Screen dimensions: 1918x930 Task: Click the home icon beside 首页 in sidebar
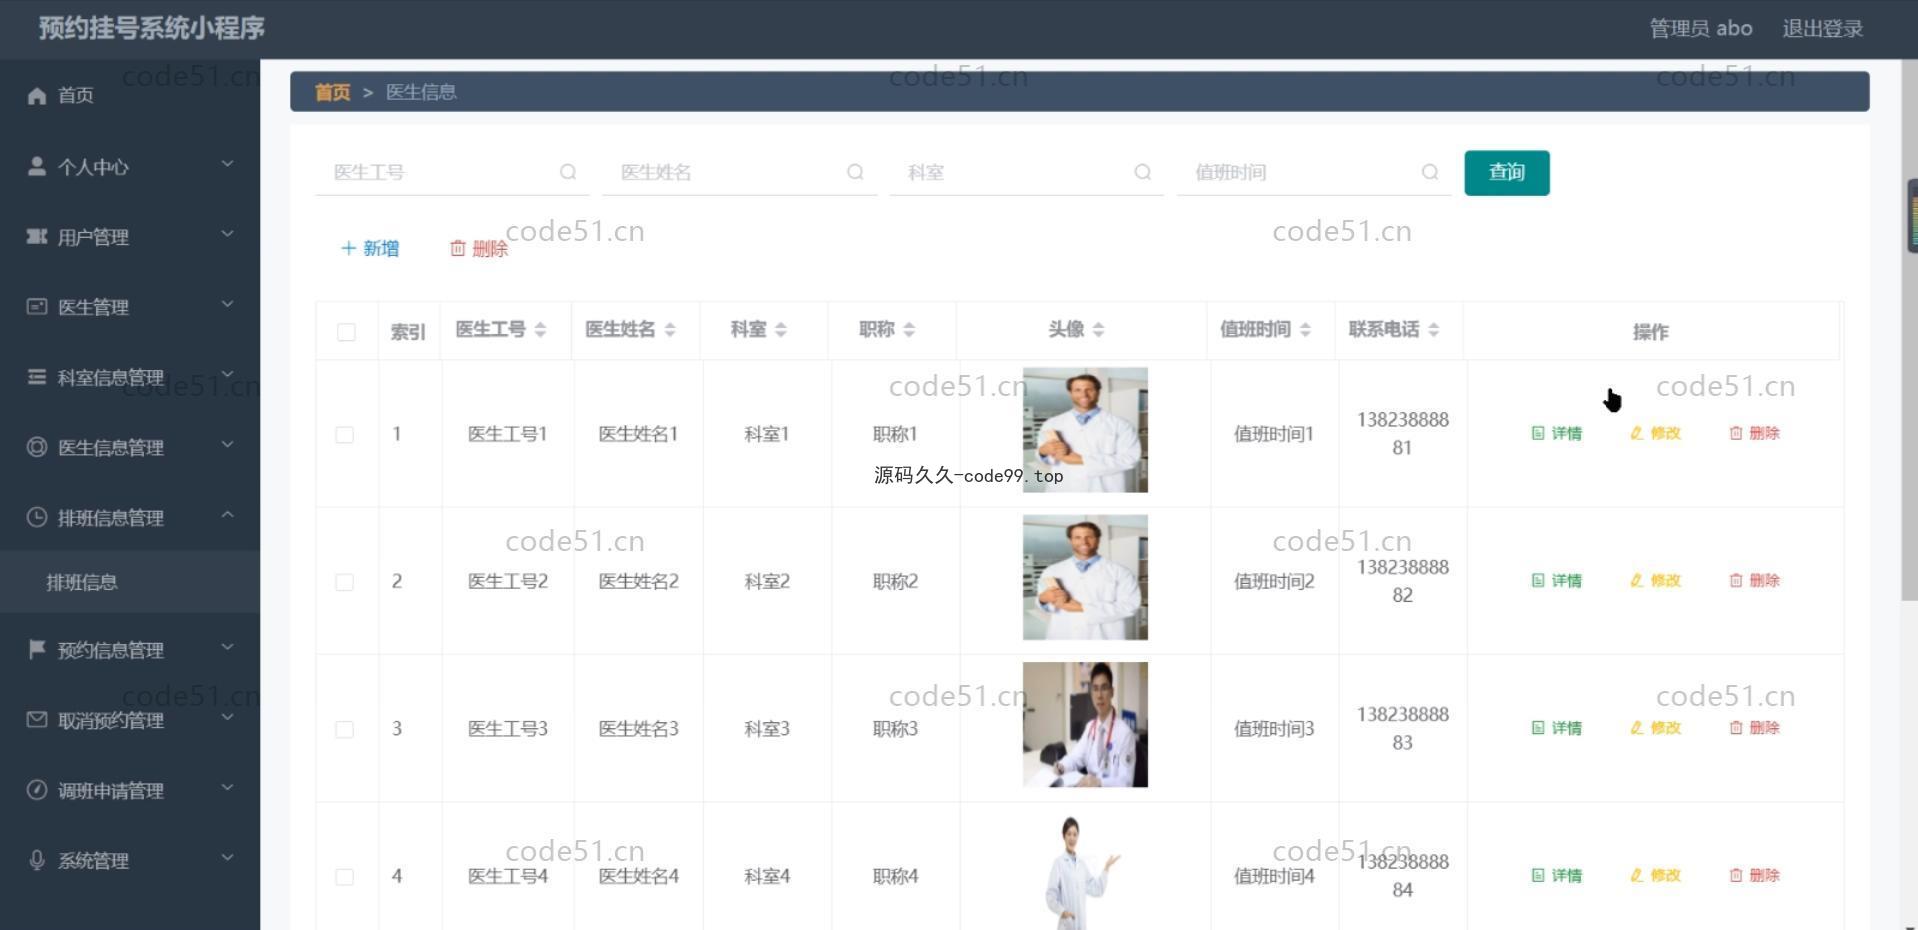(x=37, y=95)
